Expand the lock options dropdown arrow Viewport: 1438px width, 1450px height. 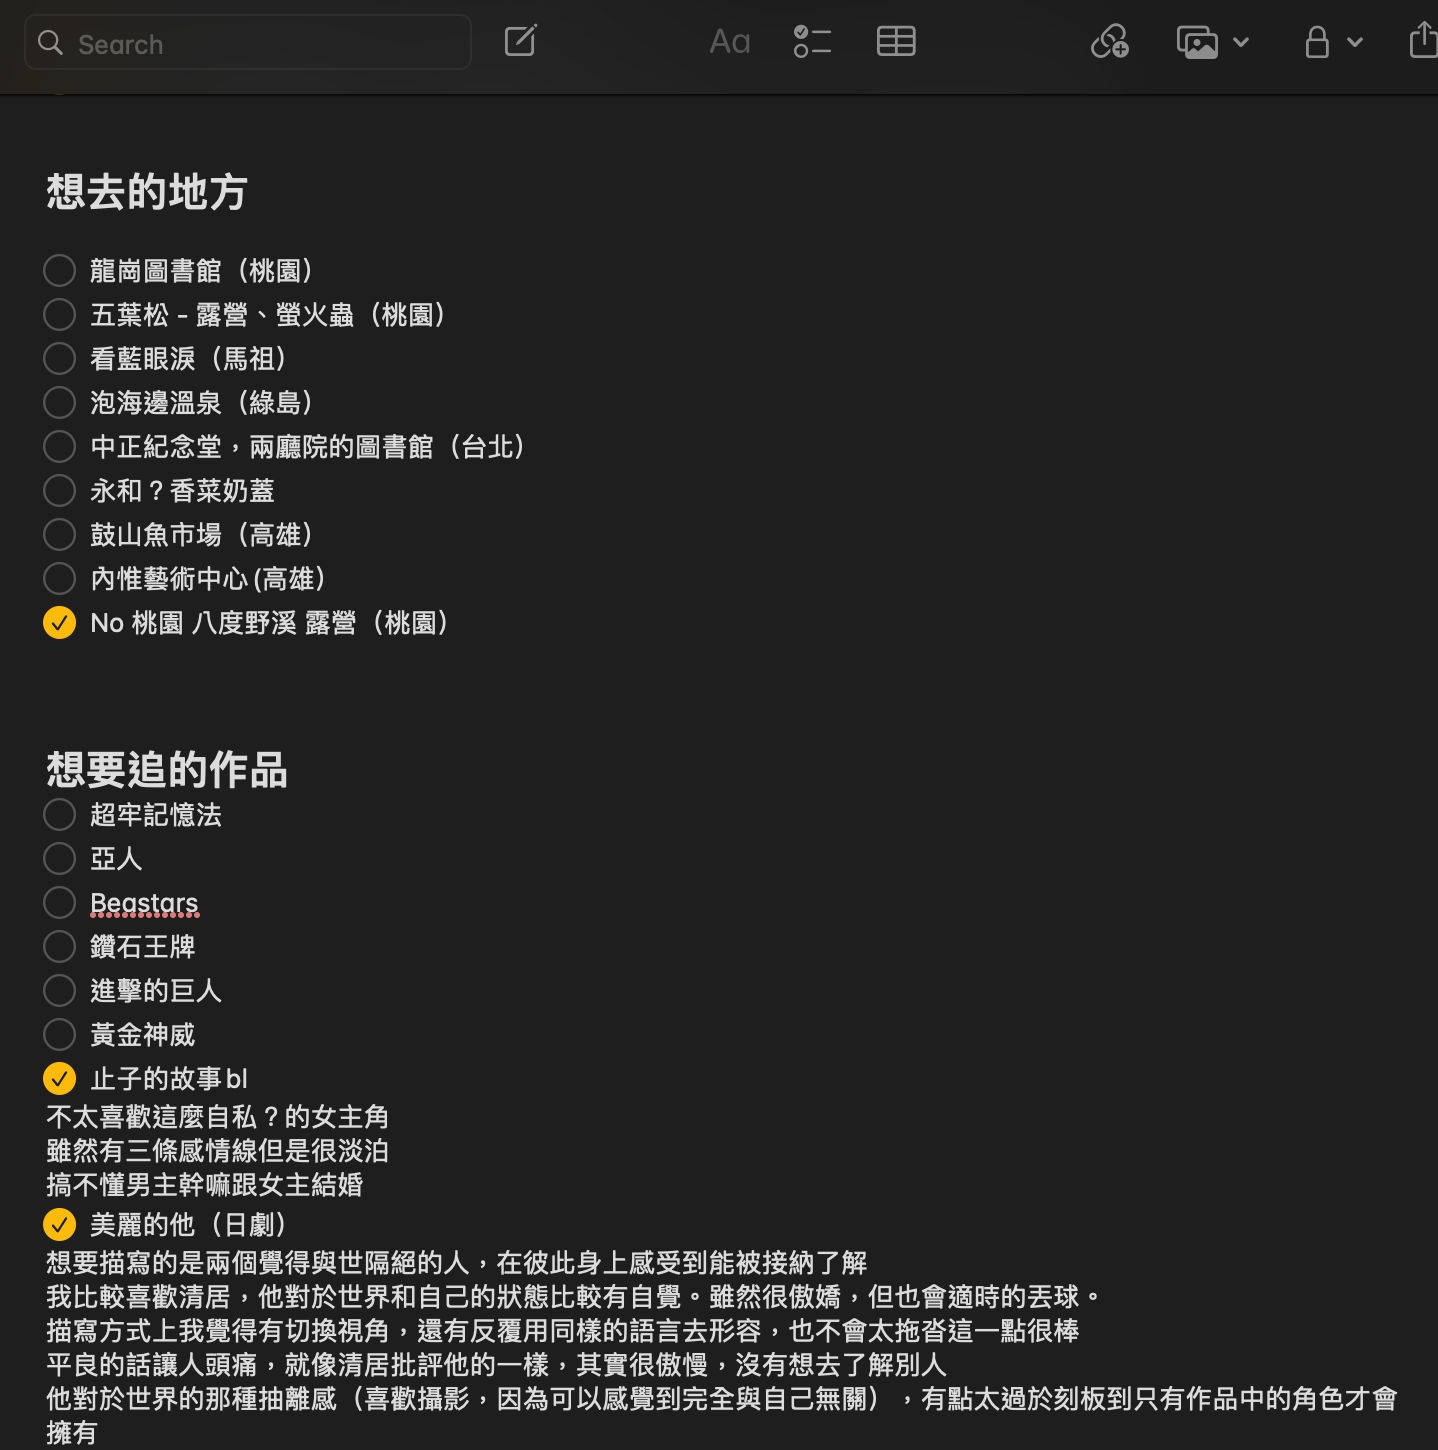tap(1355, 42)
